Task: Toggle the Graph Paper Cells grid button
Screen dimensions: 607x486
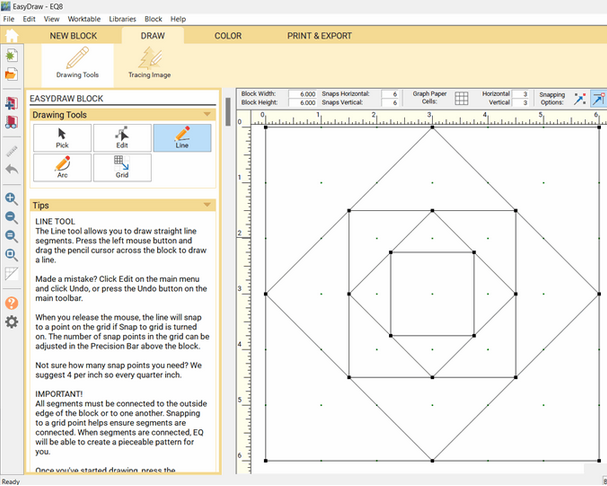Action: (462, 98)
